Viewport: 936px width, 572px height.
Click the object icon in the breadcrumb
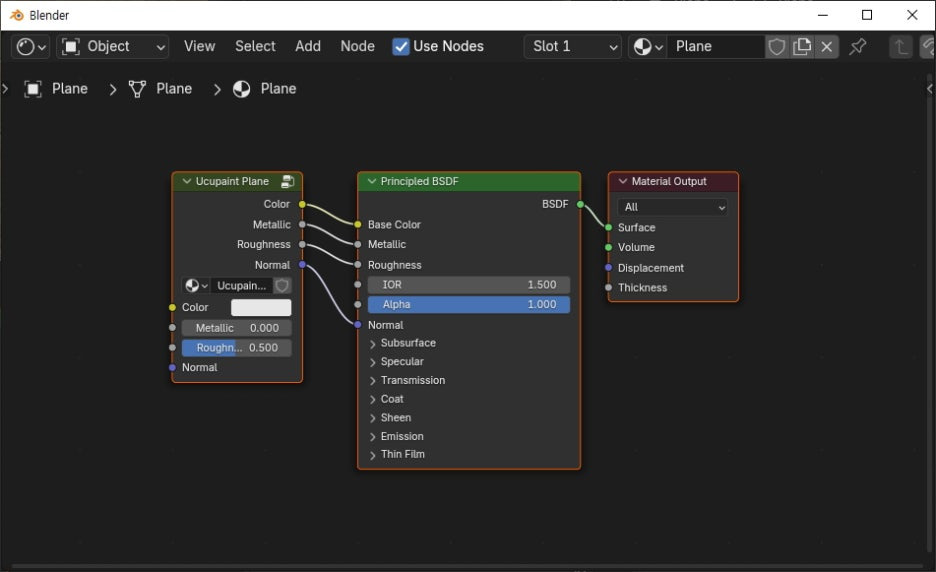(33, 89)
